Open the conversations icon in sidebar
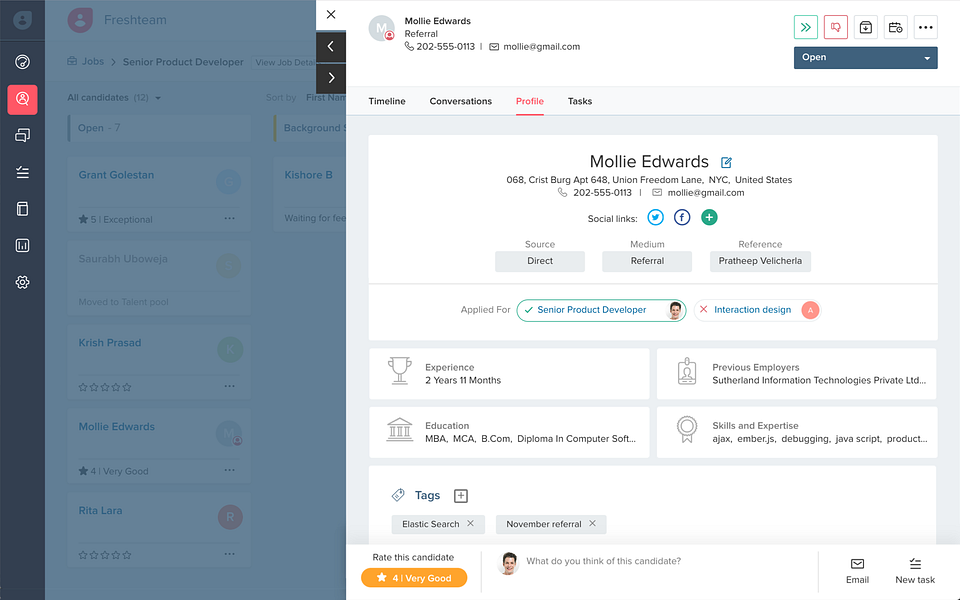 pyautogui.click(x=22, y=135)
